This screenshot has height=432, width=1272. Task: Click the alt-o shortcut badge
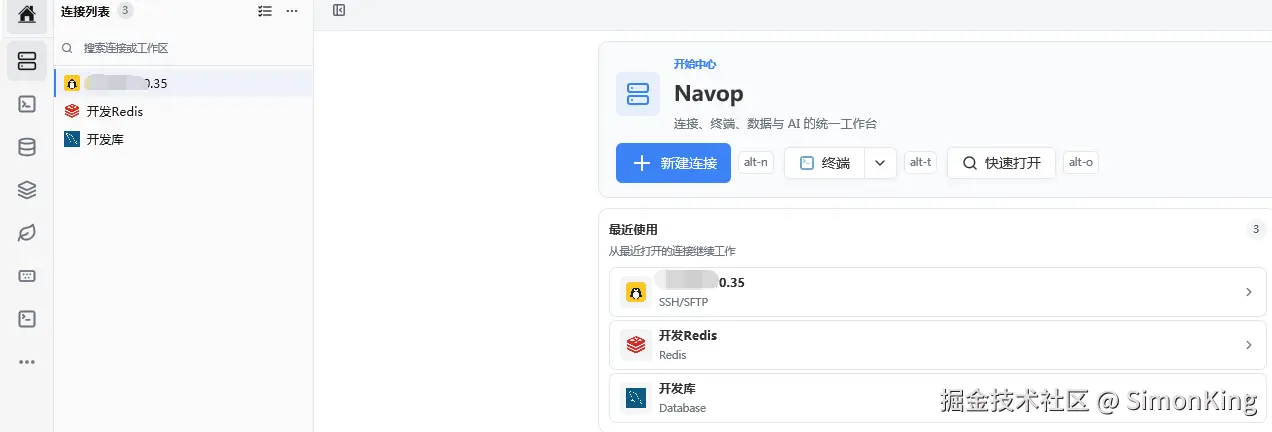point(1080,163)
